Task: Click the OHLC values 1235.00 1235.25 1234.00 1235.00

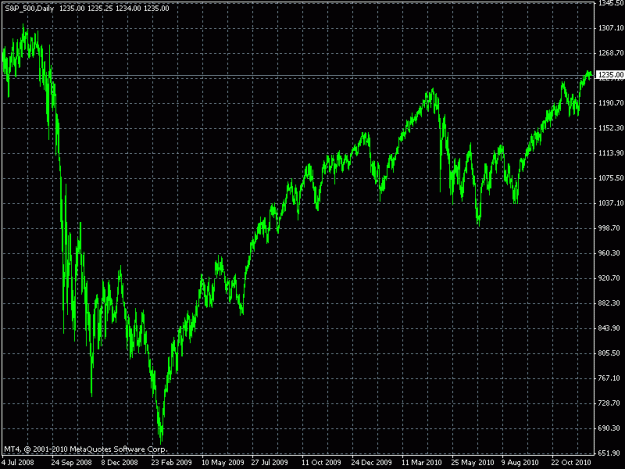Action: point(114,8)
